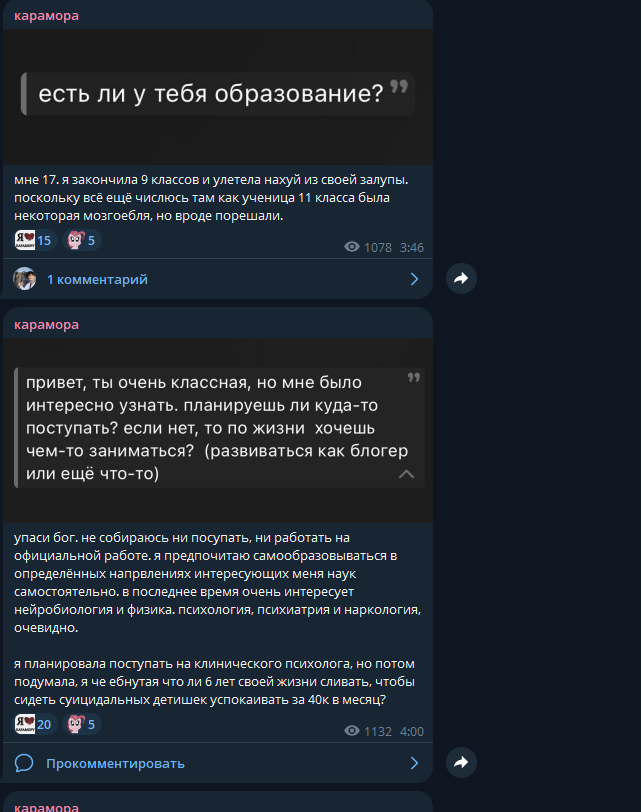Collapse the long quoted question with up chevron
The image size is (641, 812).
click(x=406, y=474)
